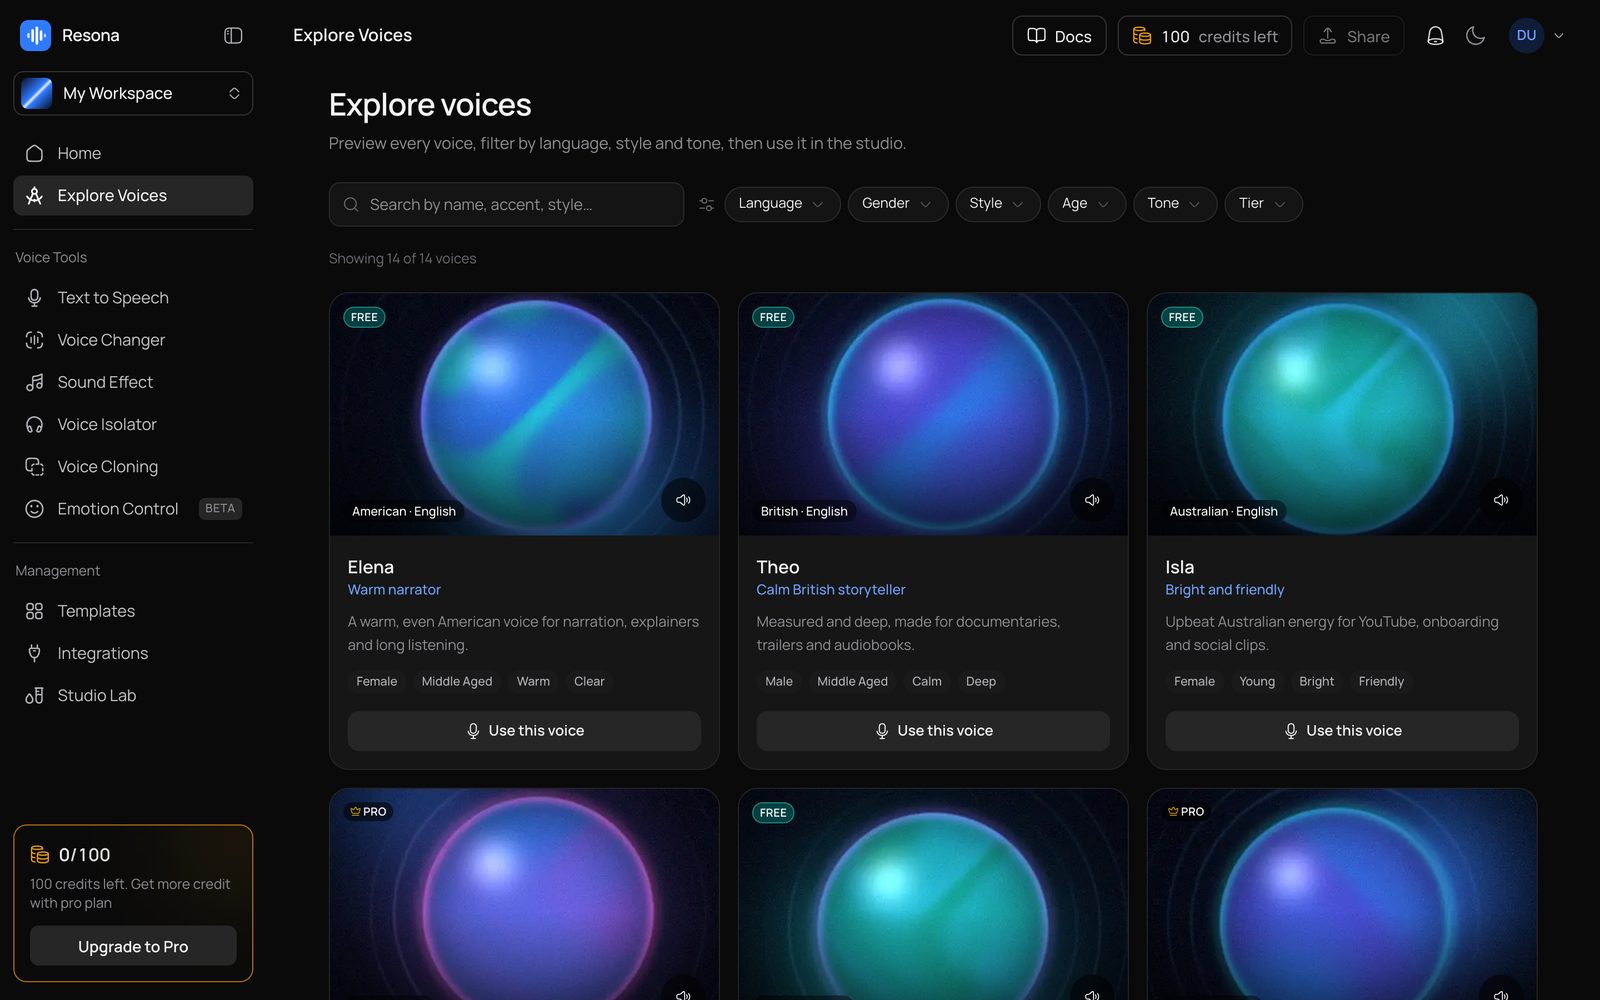Open the My Workspace switcher
This screenshot has width=1600, height=1000.
[133, 93]
